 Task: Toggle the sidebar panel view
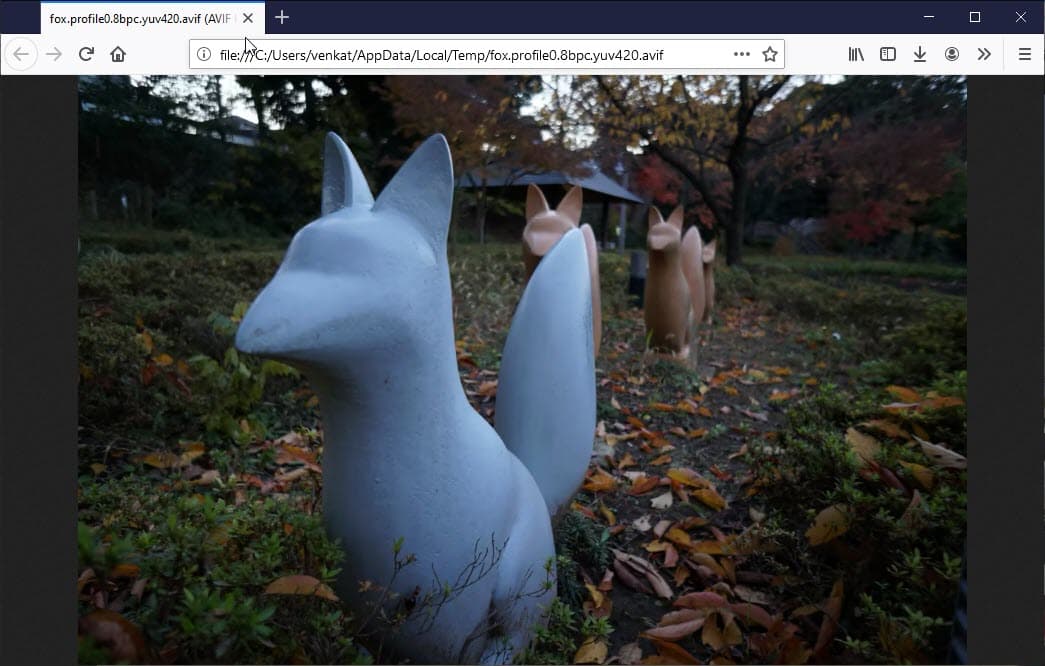[x=888, y=54]
